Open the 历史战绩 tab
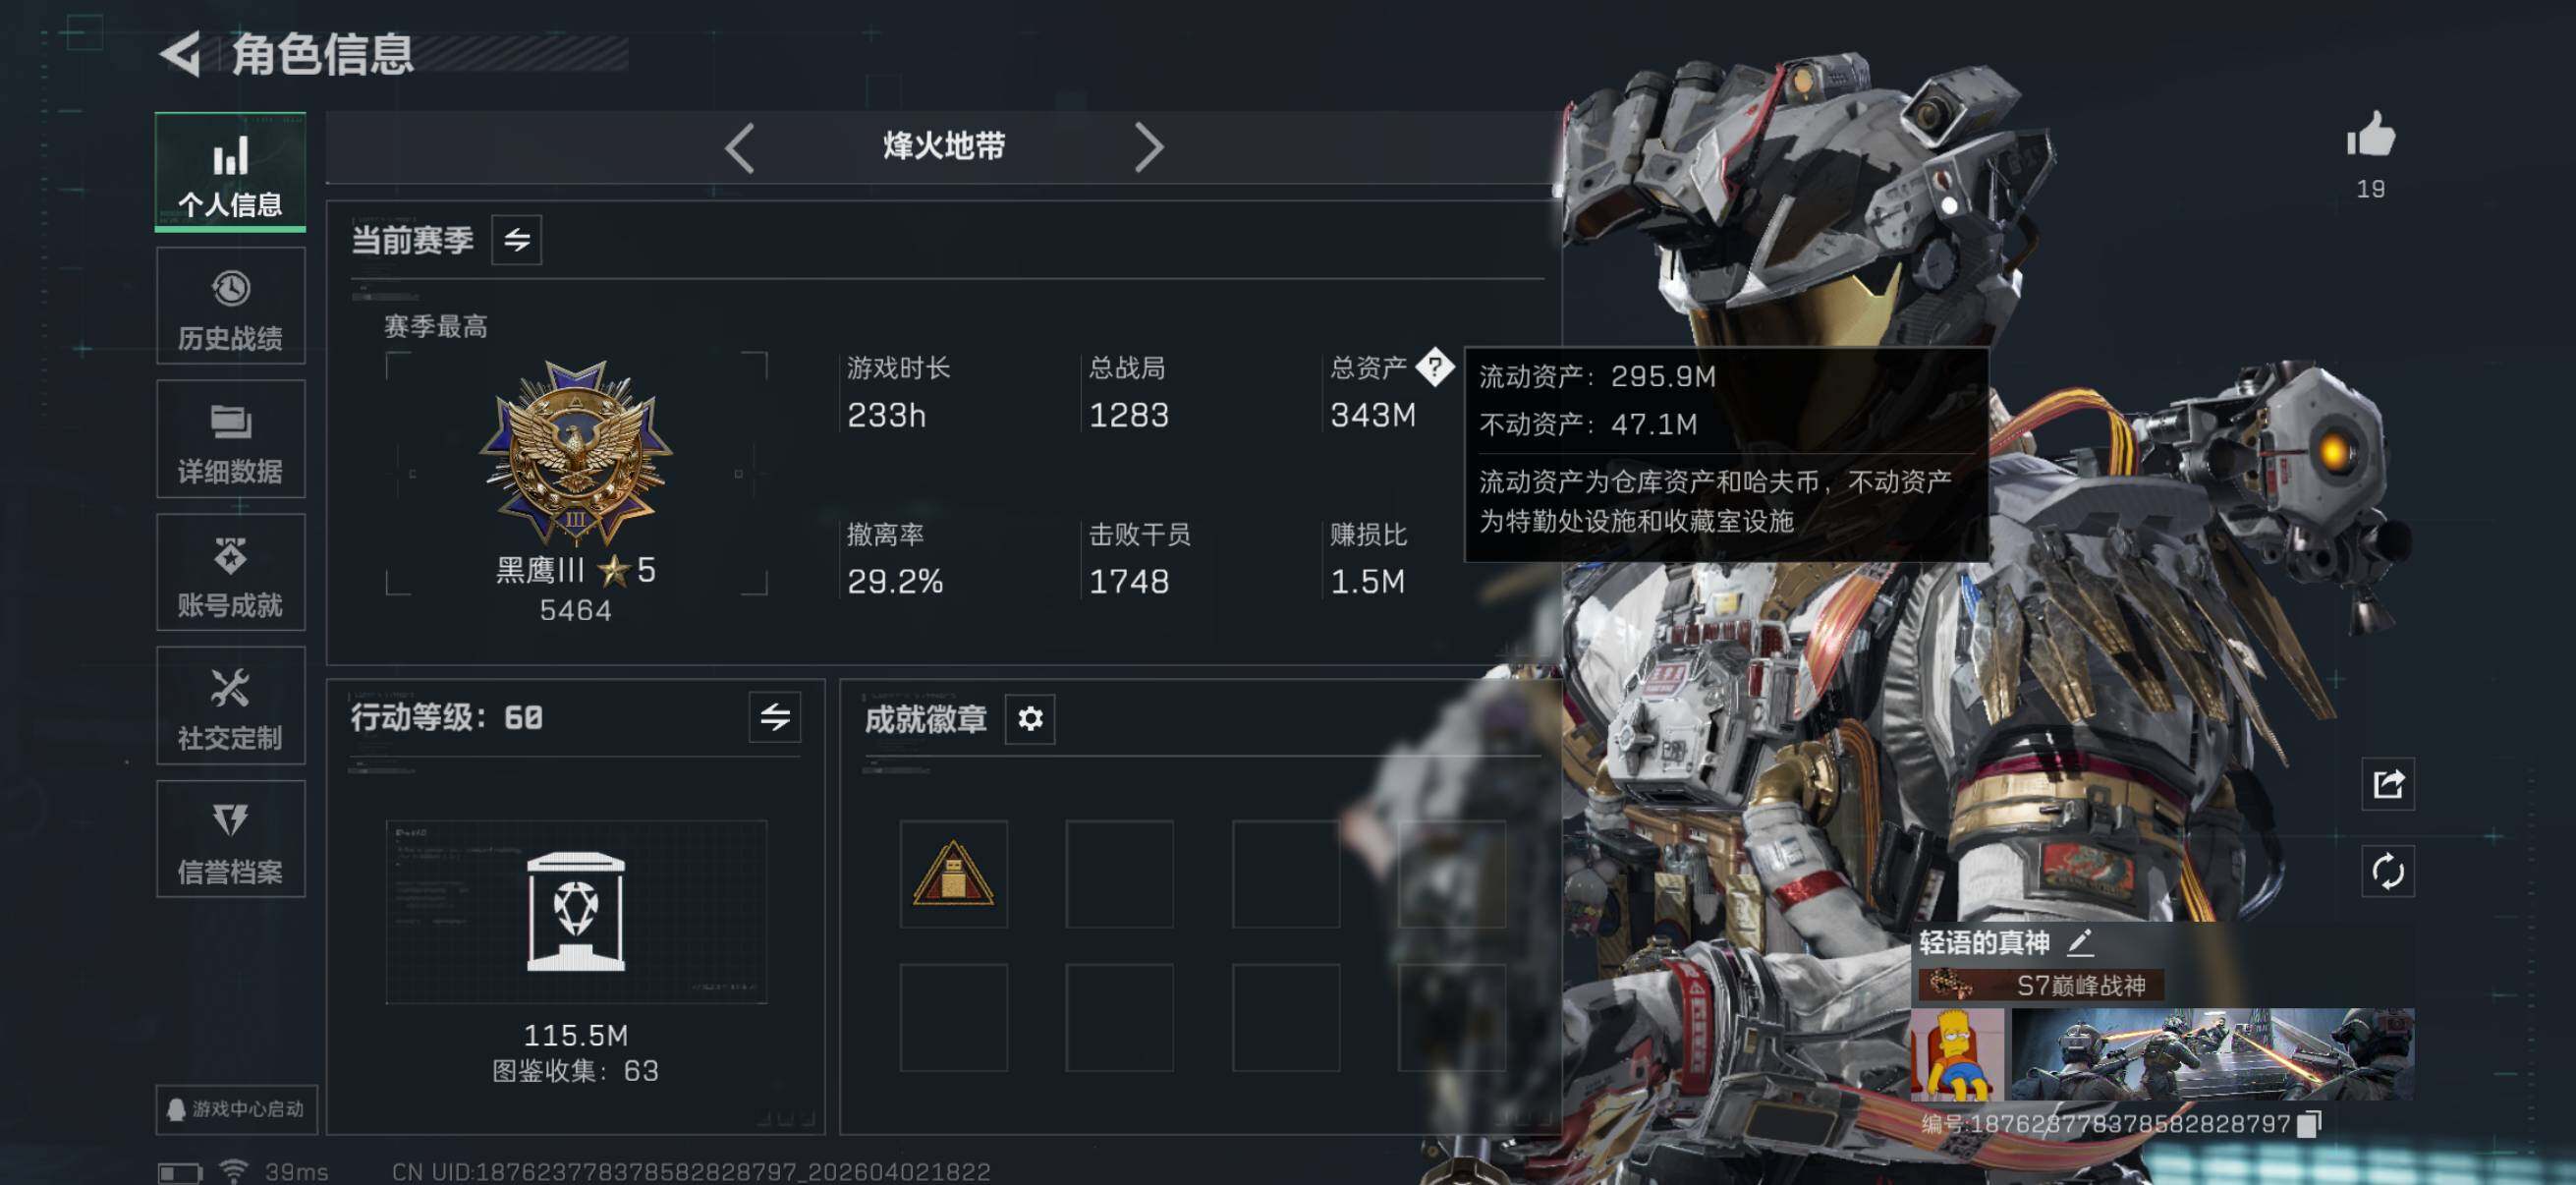Screen dimensions: 2576x1185 pyautogui.click(x=231, y=306)
